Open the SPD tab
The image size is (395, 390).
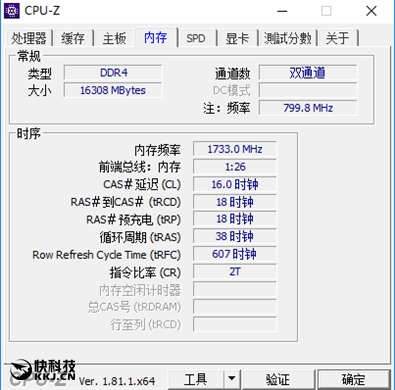pyautogui.click(x=196, y=38)
